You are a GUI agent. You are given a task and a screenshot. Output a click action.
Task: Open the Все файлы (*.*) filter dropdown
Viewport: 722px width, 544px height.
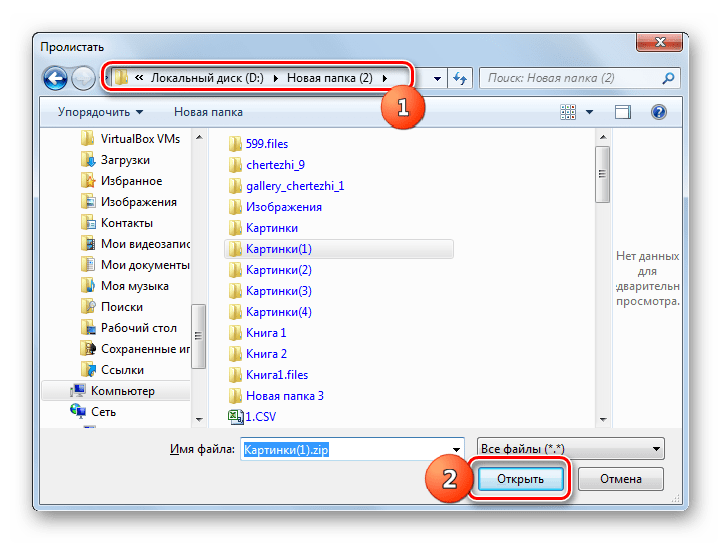[x=571, y=449]
